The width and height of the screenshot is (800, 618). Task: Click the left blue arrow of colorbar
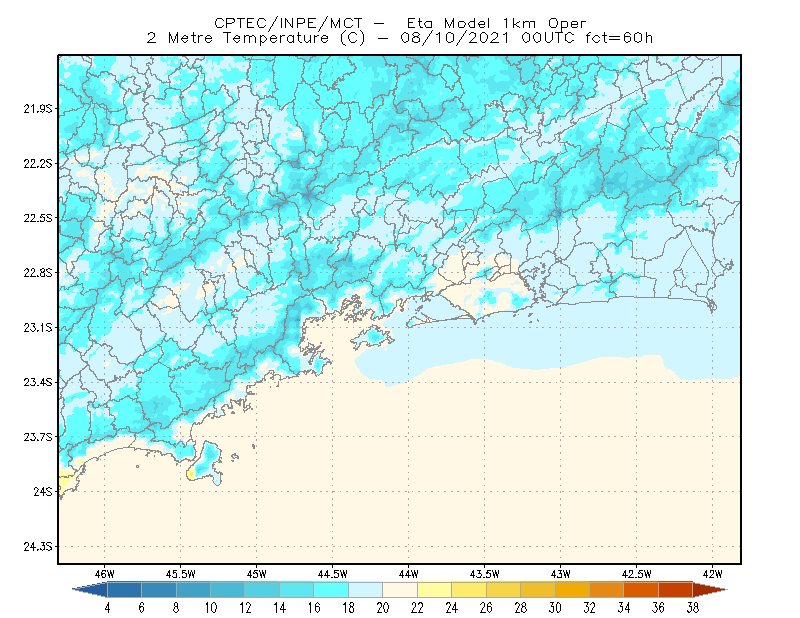(x=90, y=589)
